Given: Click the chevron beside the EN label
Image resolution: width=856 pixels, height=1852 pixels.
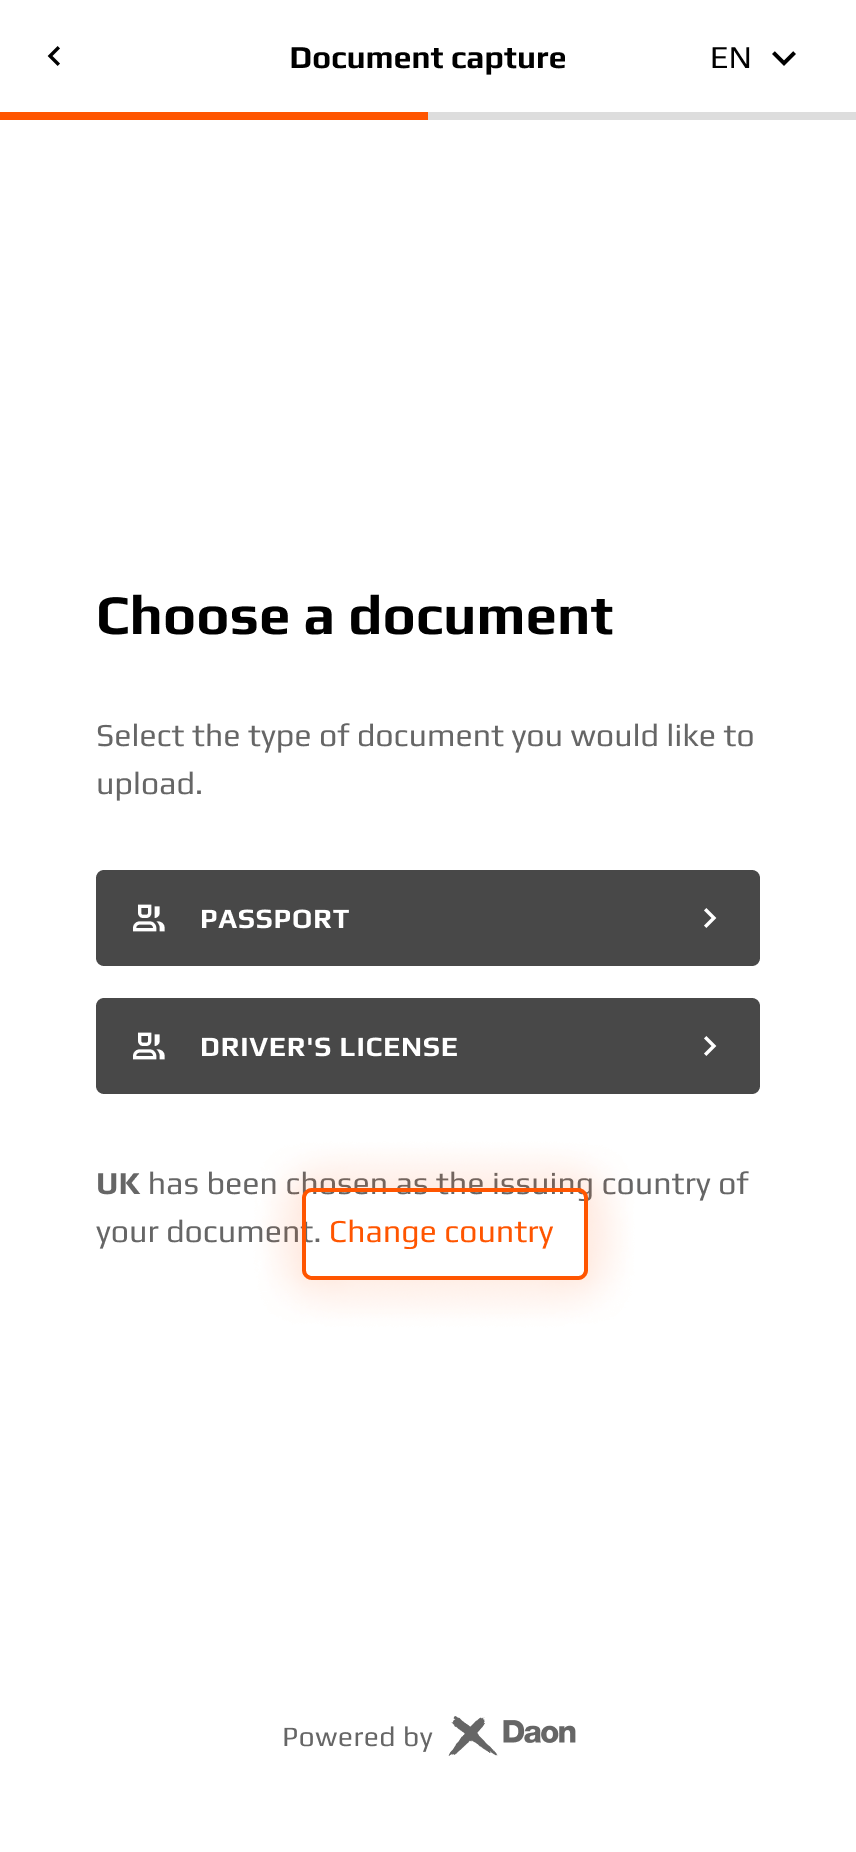Looking at the screenshot, I should [784, 58].
